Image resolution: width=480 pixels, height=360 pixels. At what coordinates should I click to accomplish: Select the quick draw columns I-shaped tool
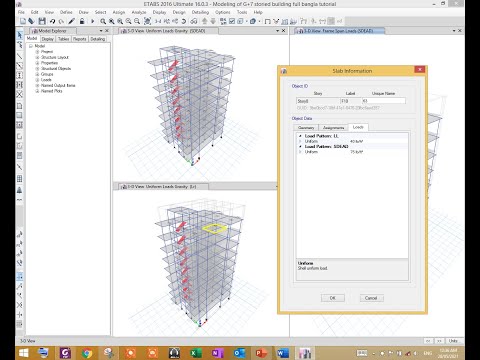[20, 75]
